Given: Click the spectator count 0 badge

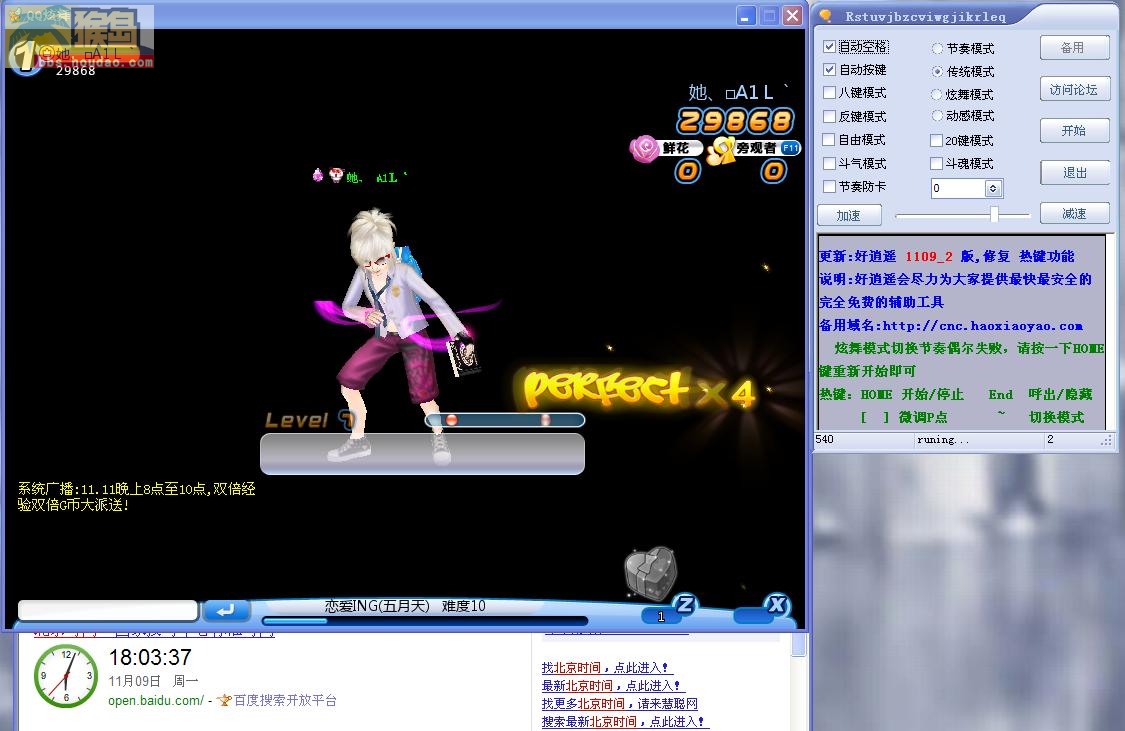Looking at the screenshot, I should (773, 171).
